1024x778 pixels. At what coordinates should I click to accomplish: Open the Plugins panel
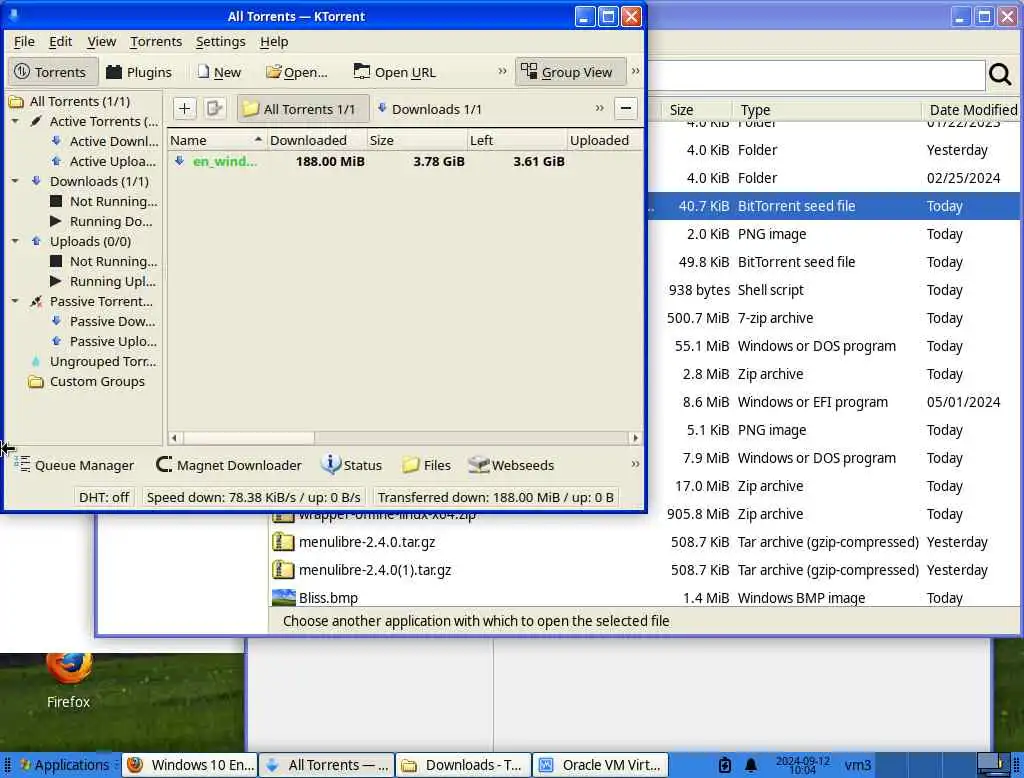[138, 72]
